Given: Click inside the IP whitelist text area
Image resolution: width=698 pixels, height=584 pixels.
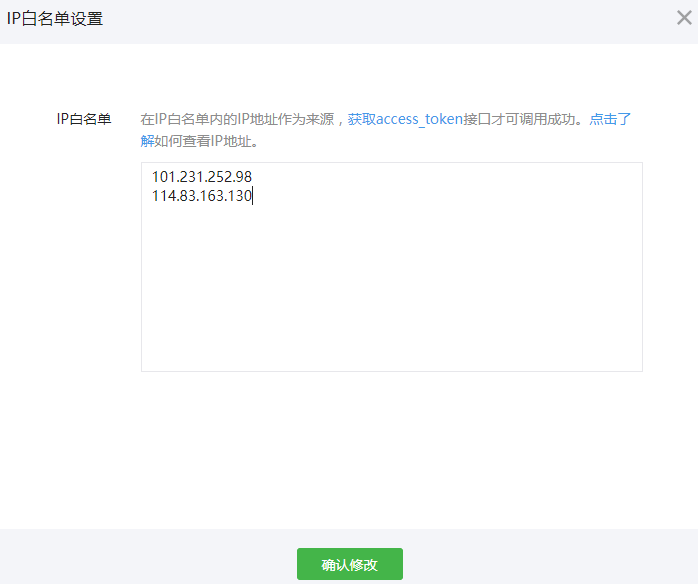Looking at the screenshot, I should [x=392, y=267].
